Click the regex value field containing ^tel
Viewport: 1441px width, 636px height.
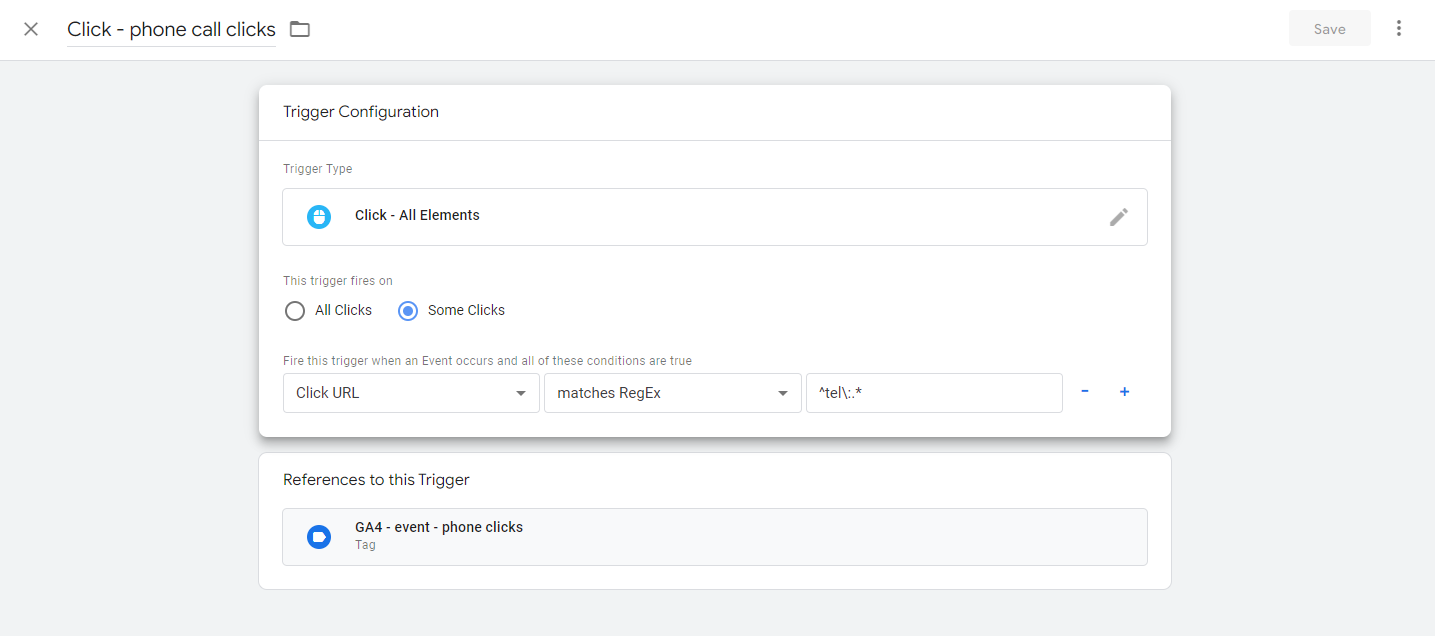(x=933, y=393)
